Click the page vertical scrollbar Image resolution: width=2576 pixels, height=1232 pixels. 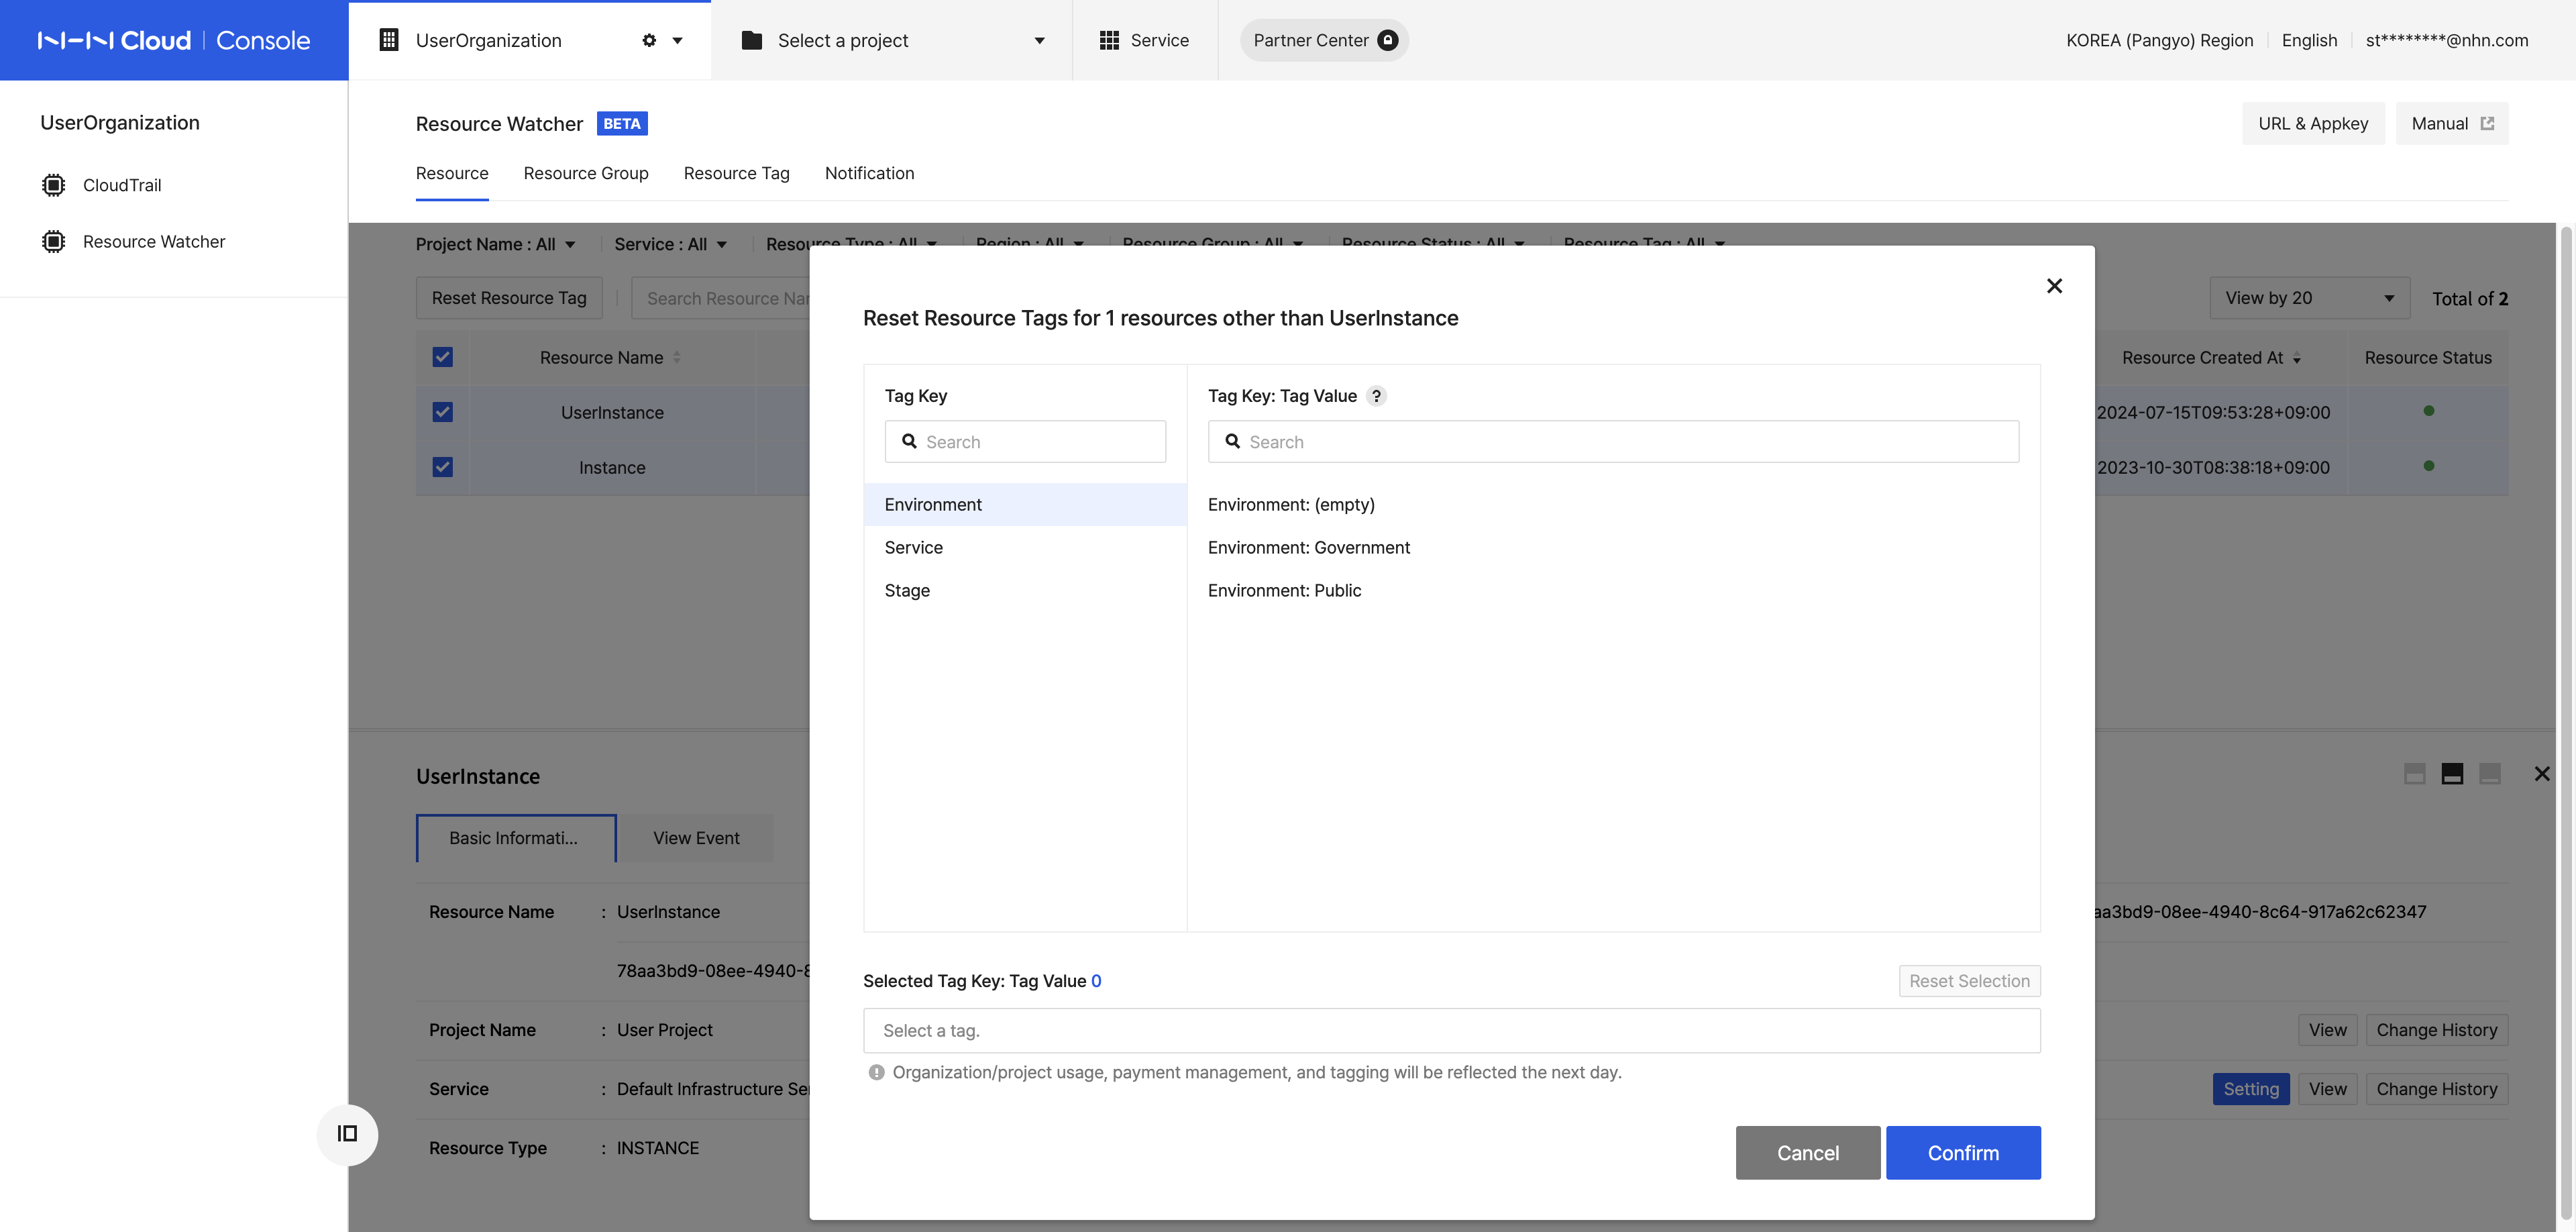click(x=2565, y=722)
